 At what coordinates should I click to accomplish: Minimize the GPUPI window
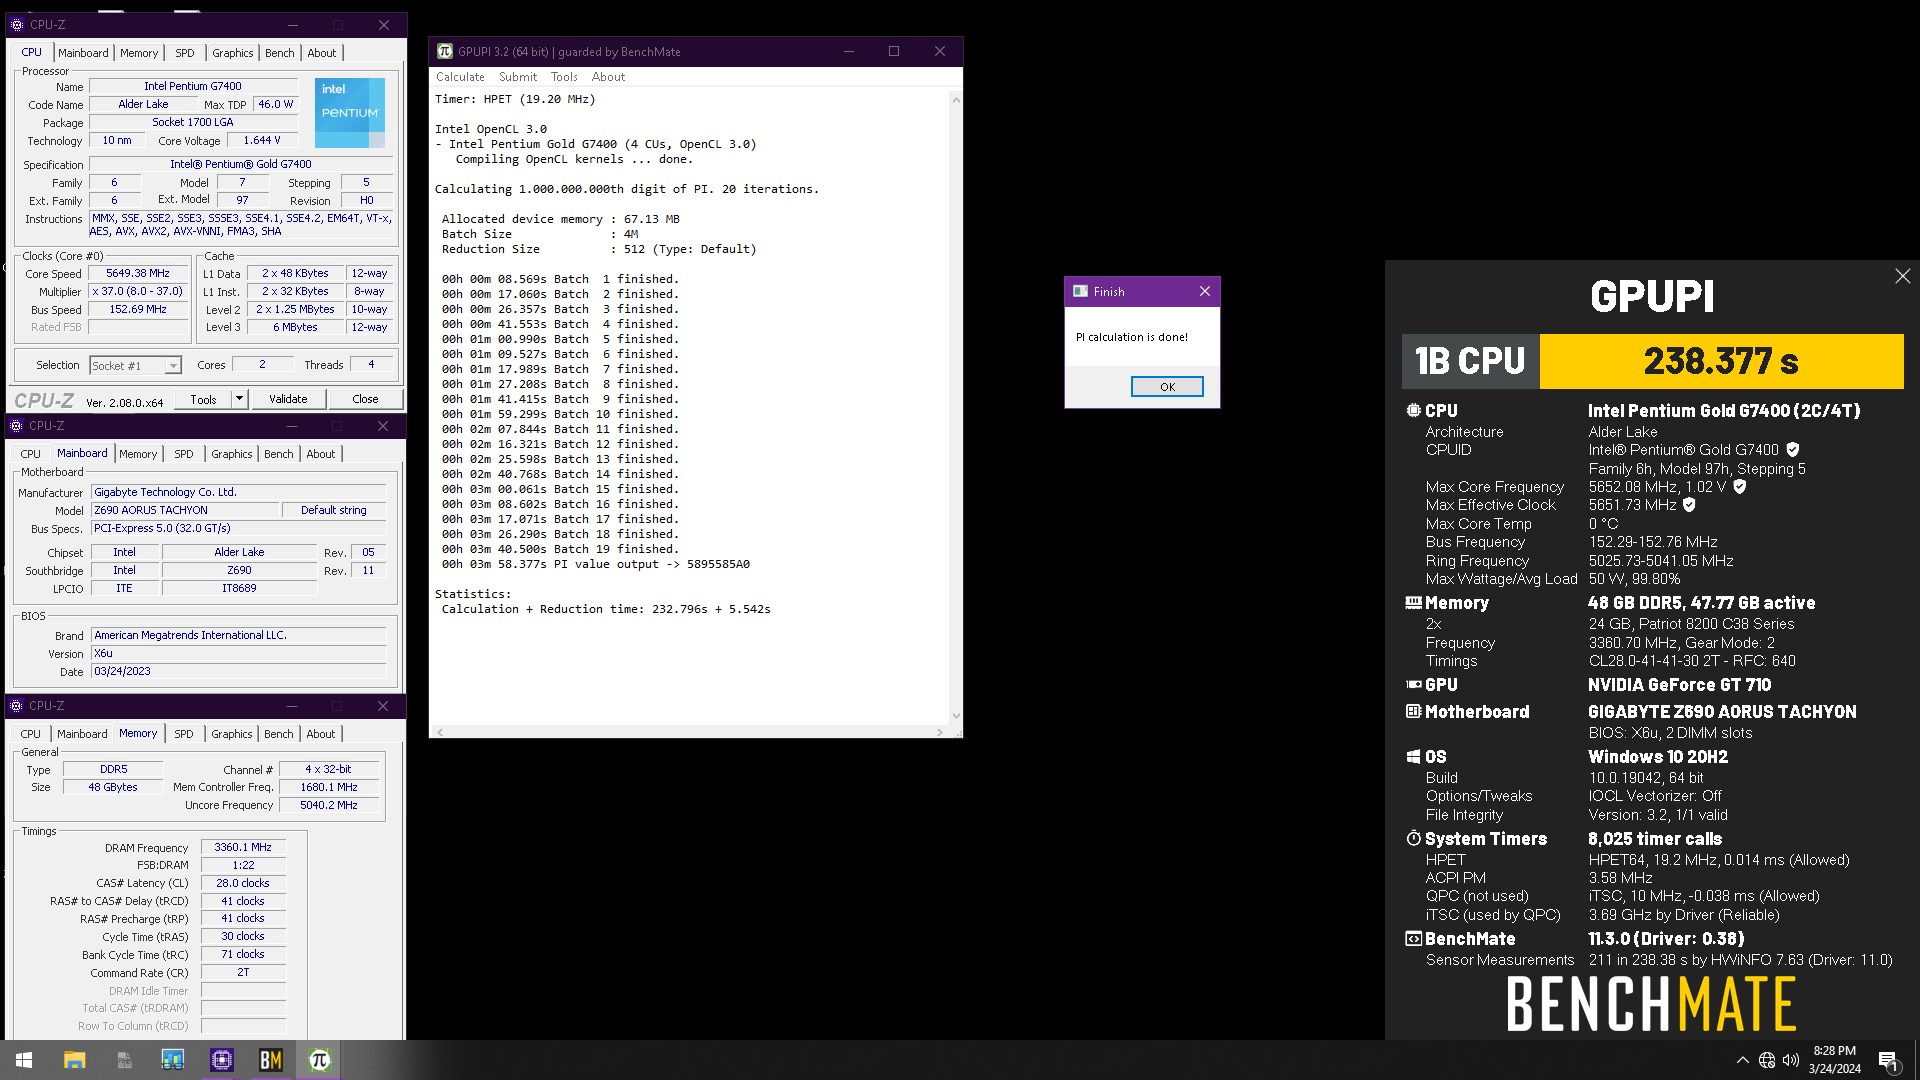coord(848,51)
